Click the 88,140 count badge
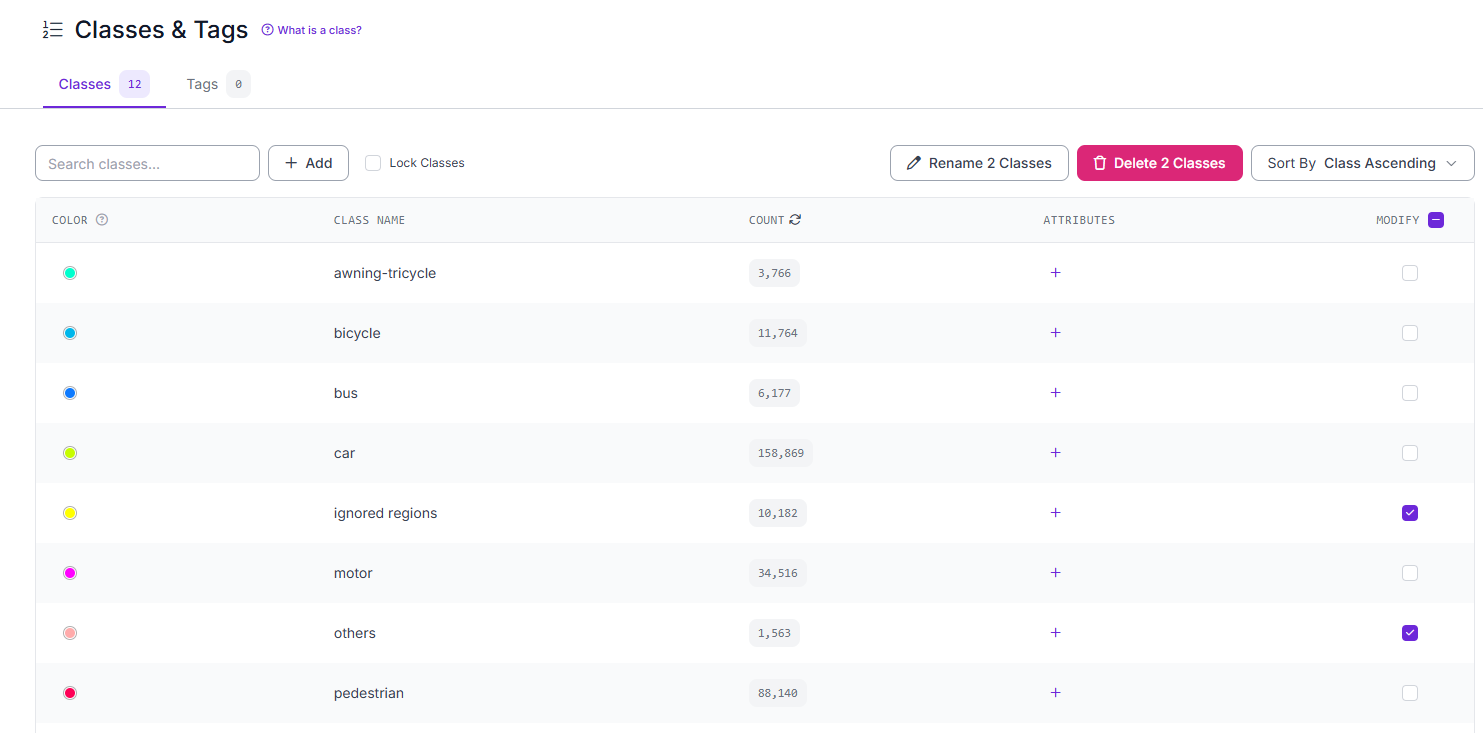1483x733 pixels. coord(778,693)
